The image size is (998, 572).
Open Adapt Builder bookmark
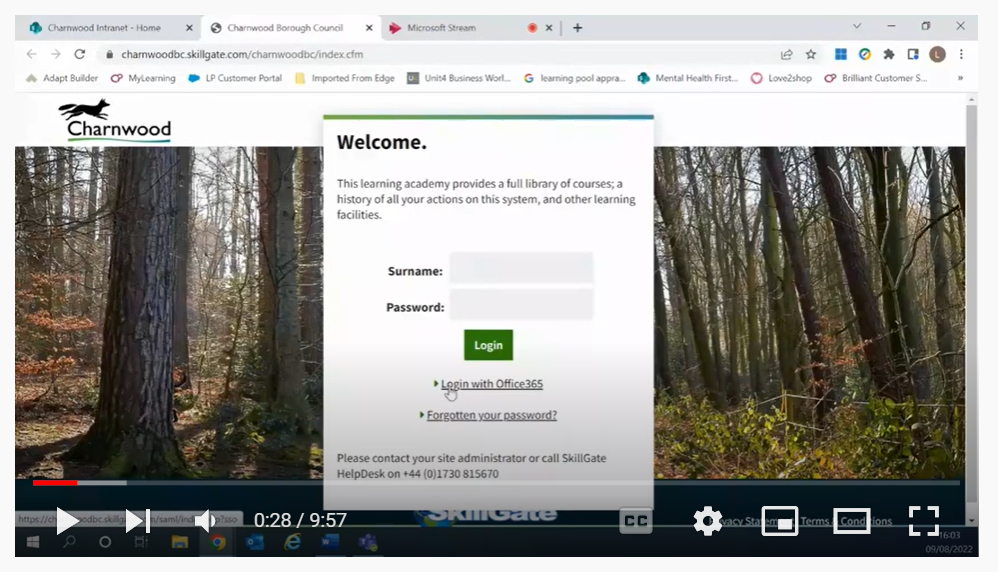click(62, 78)
